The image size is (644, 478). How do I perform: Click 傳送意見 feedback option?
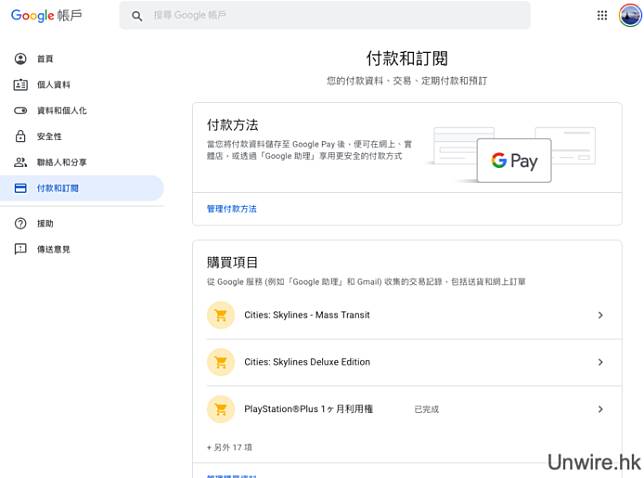click(53, 249)
